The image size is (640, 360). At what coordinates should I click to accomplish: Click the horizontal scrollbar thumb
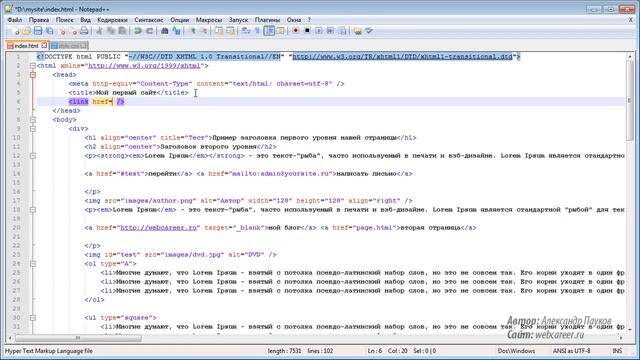(x=78, y=338)
